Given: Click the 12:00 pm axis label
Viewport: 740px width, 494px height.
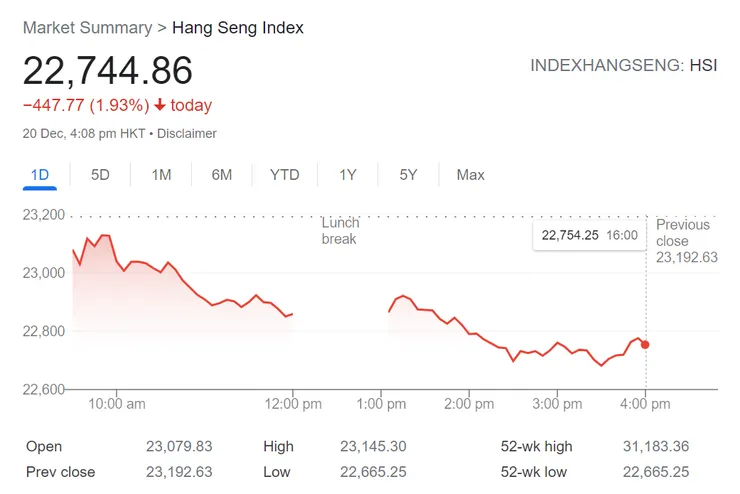Looking at the screenshot, I should 293,404.
